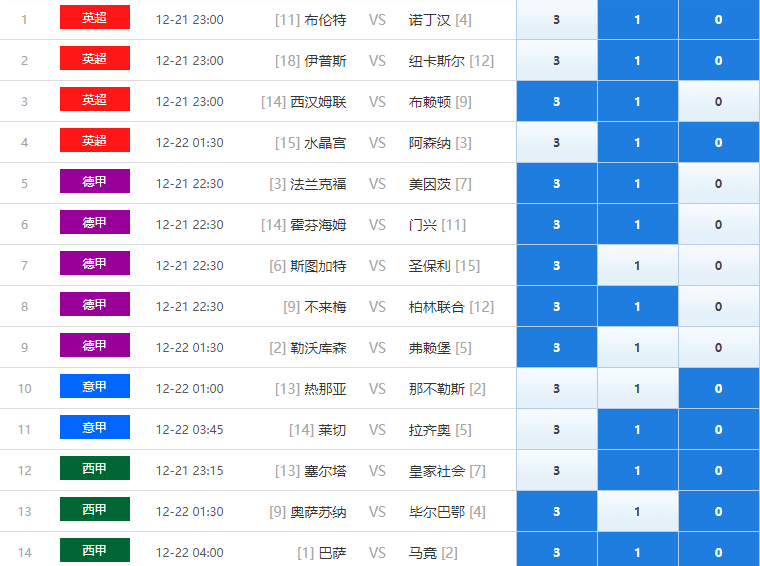760x566 pixels.
Task: Toggle option 3 for 热那亚 vs 那不勒斯
Action: pyautogui.click(x=557, y=388)
